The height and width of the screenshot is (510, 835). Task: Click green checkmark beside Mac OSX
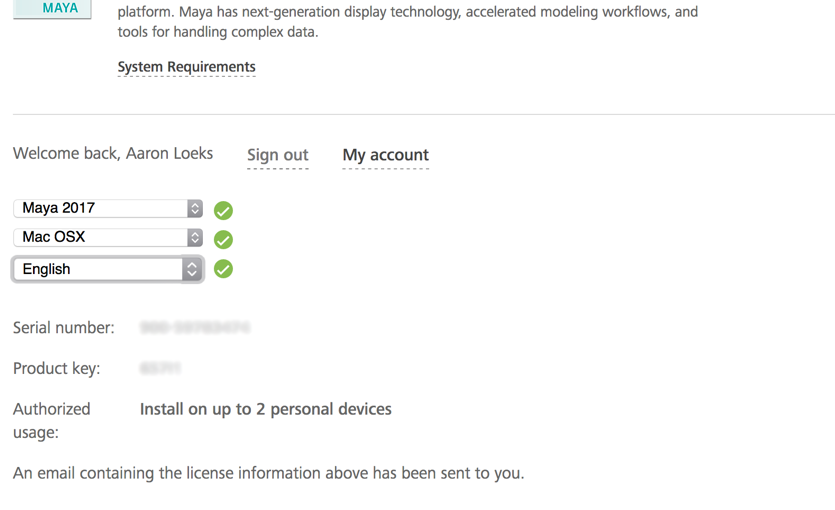point(223,240)
